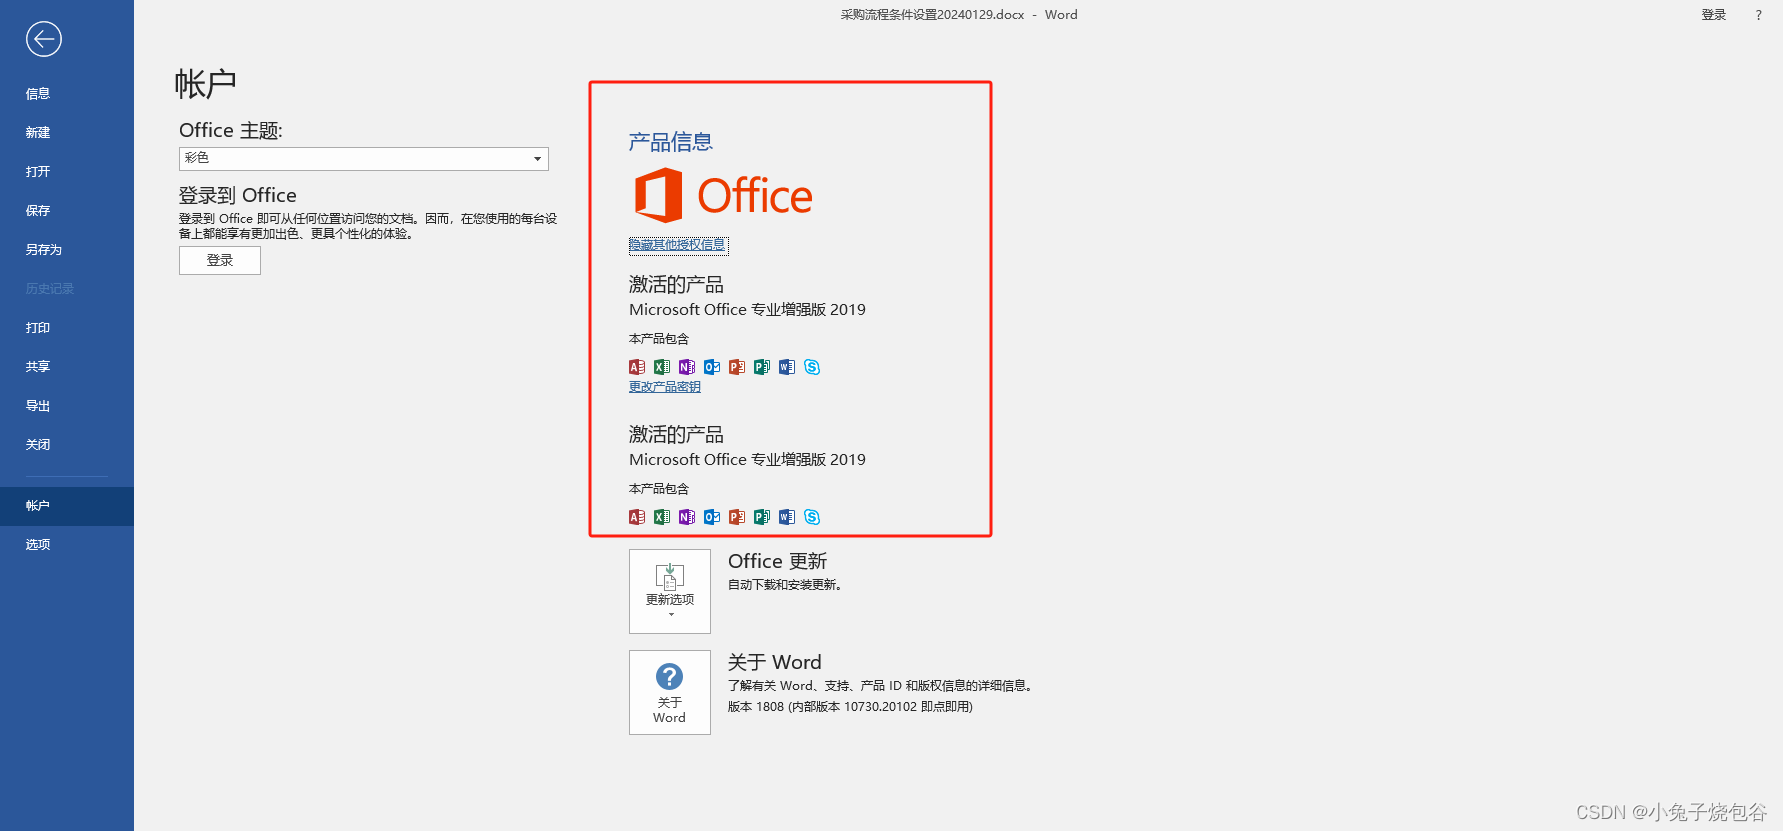Open the Office 主题 theme dropdown
1783x831 pixels.
click(364, 158)
